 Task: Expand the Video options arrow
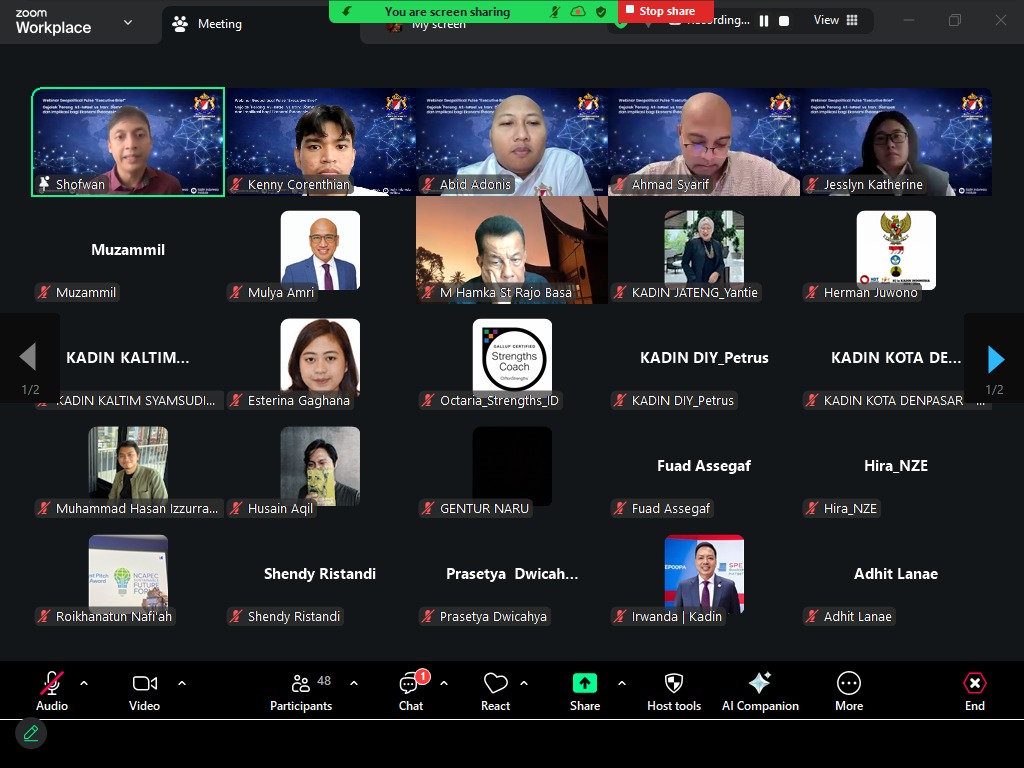pos(182,683)
